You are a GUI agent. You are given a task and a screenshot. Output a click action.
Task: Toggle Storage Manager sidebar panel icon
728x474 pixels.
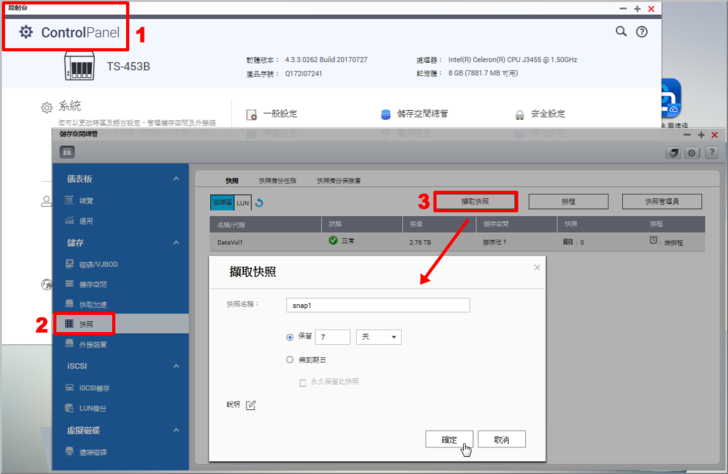pos(67,152)
